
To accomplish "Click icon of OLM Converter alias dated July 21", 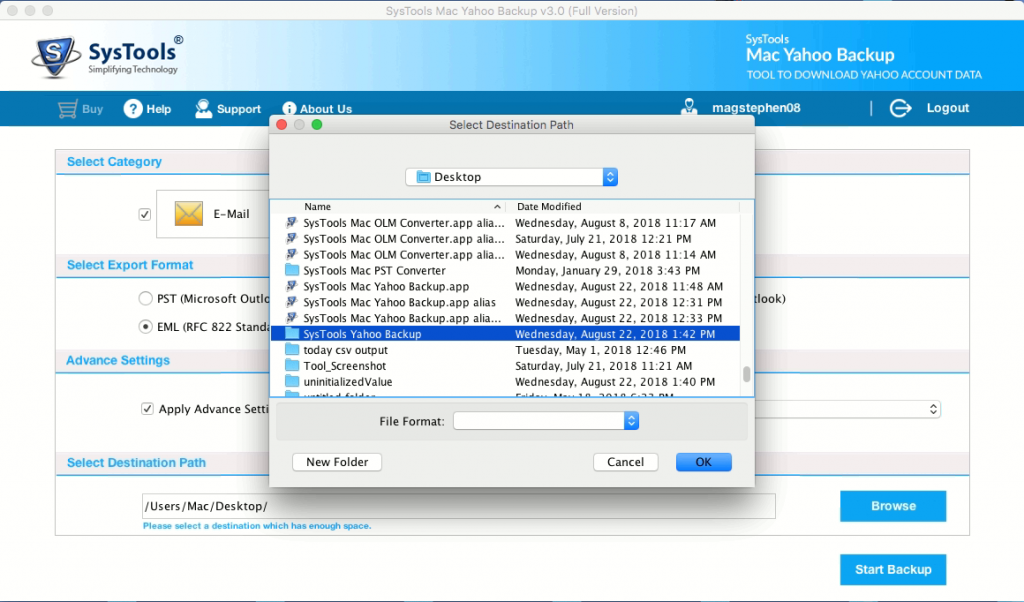I will coord(292,238).
